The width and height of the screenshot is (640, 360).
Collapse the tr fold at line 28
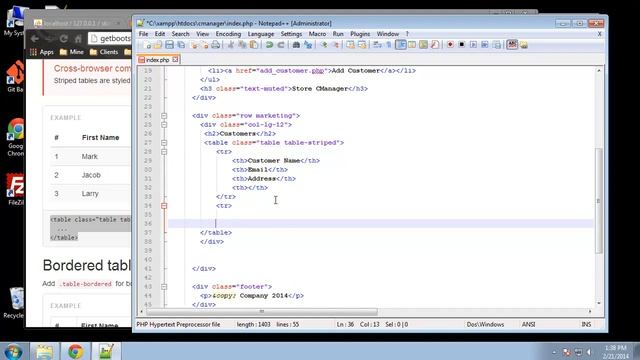click(164, 152)
